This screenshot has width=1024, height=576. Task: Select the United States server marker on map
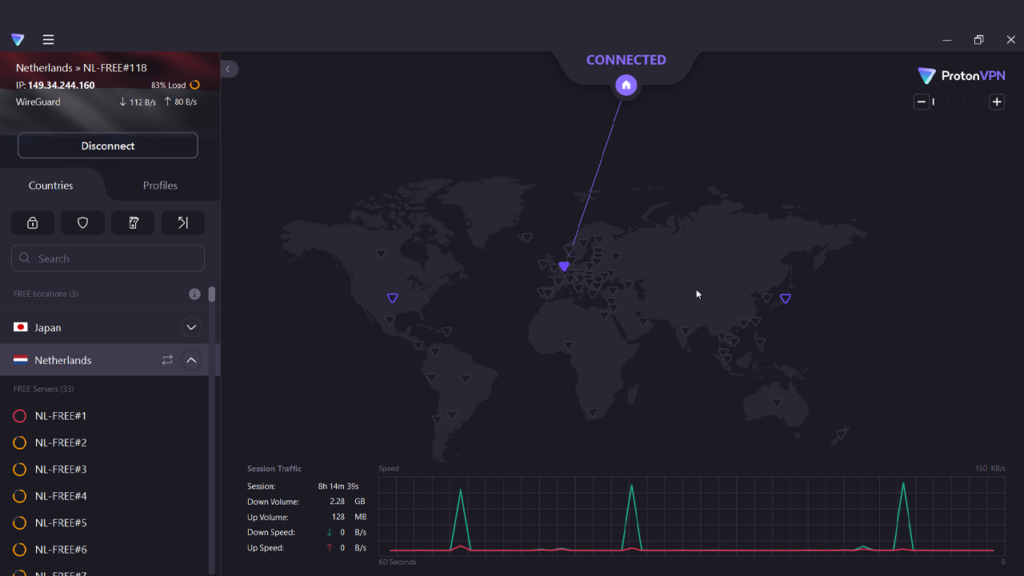[x=392, y=298]
